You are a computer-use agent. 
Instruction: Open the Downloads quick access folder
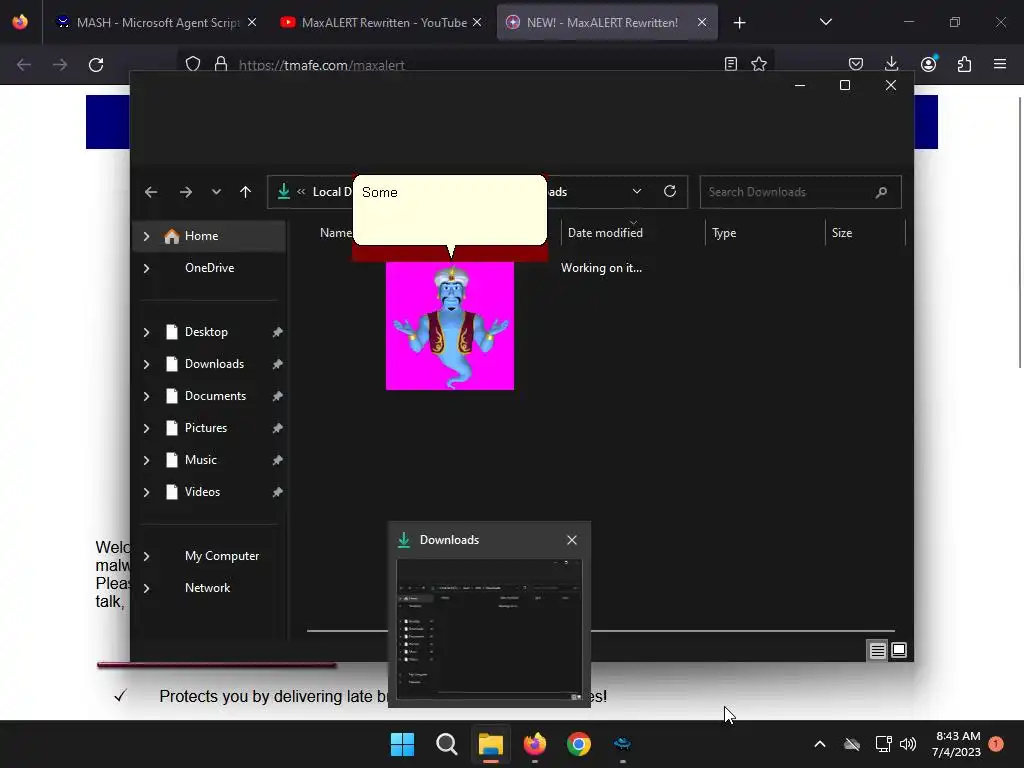coord(214,364)
